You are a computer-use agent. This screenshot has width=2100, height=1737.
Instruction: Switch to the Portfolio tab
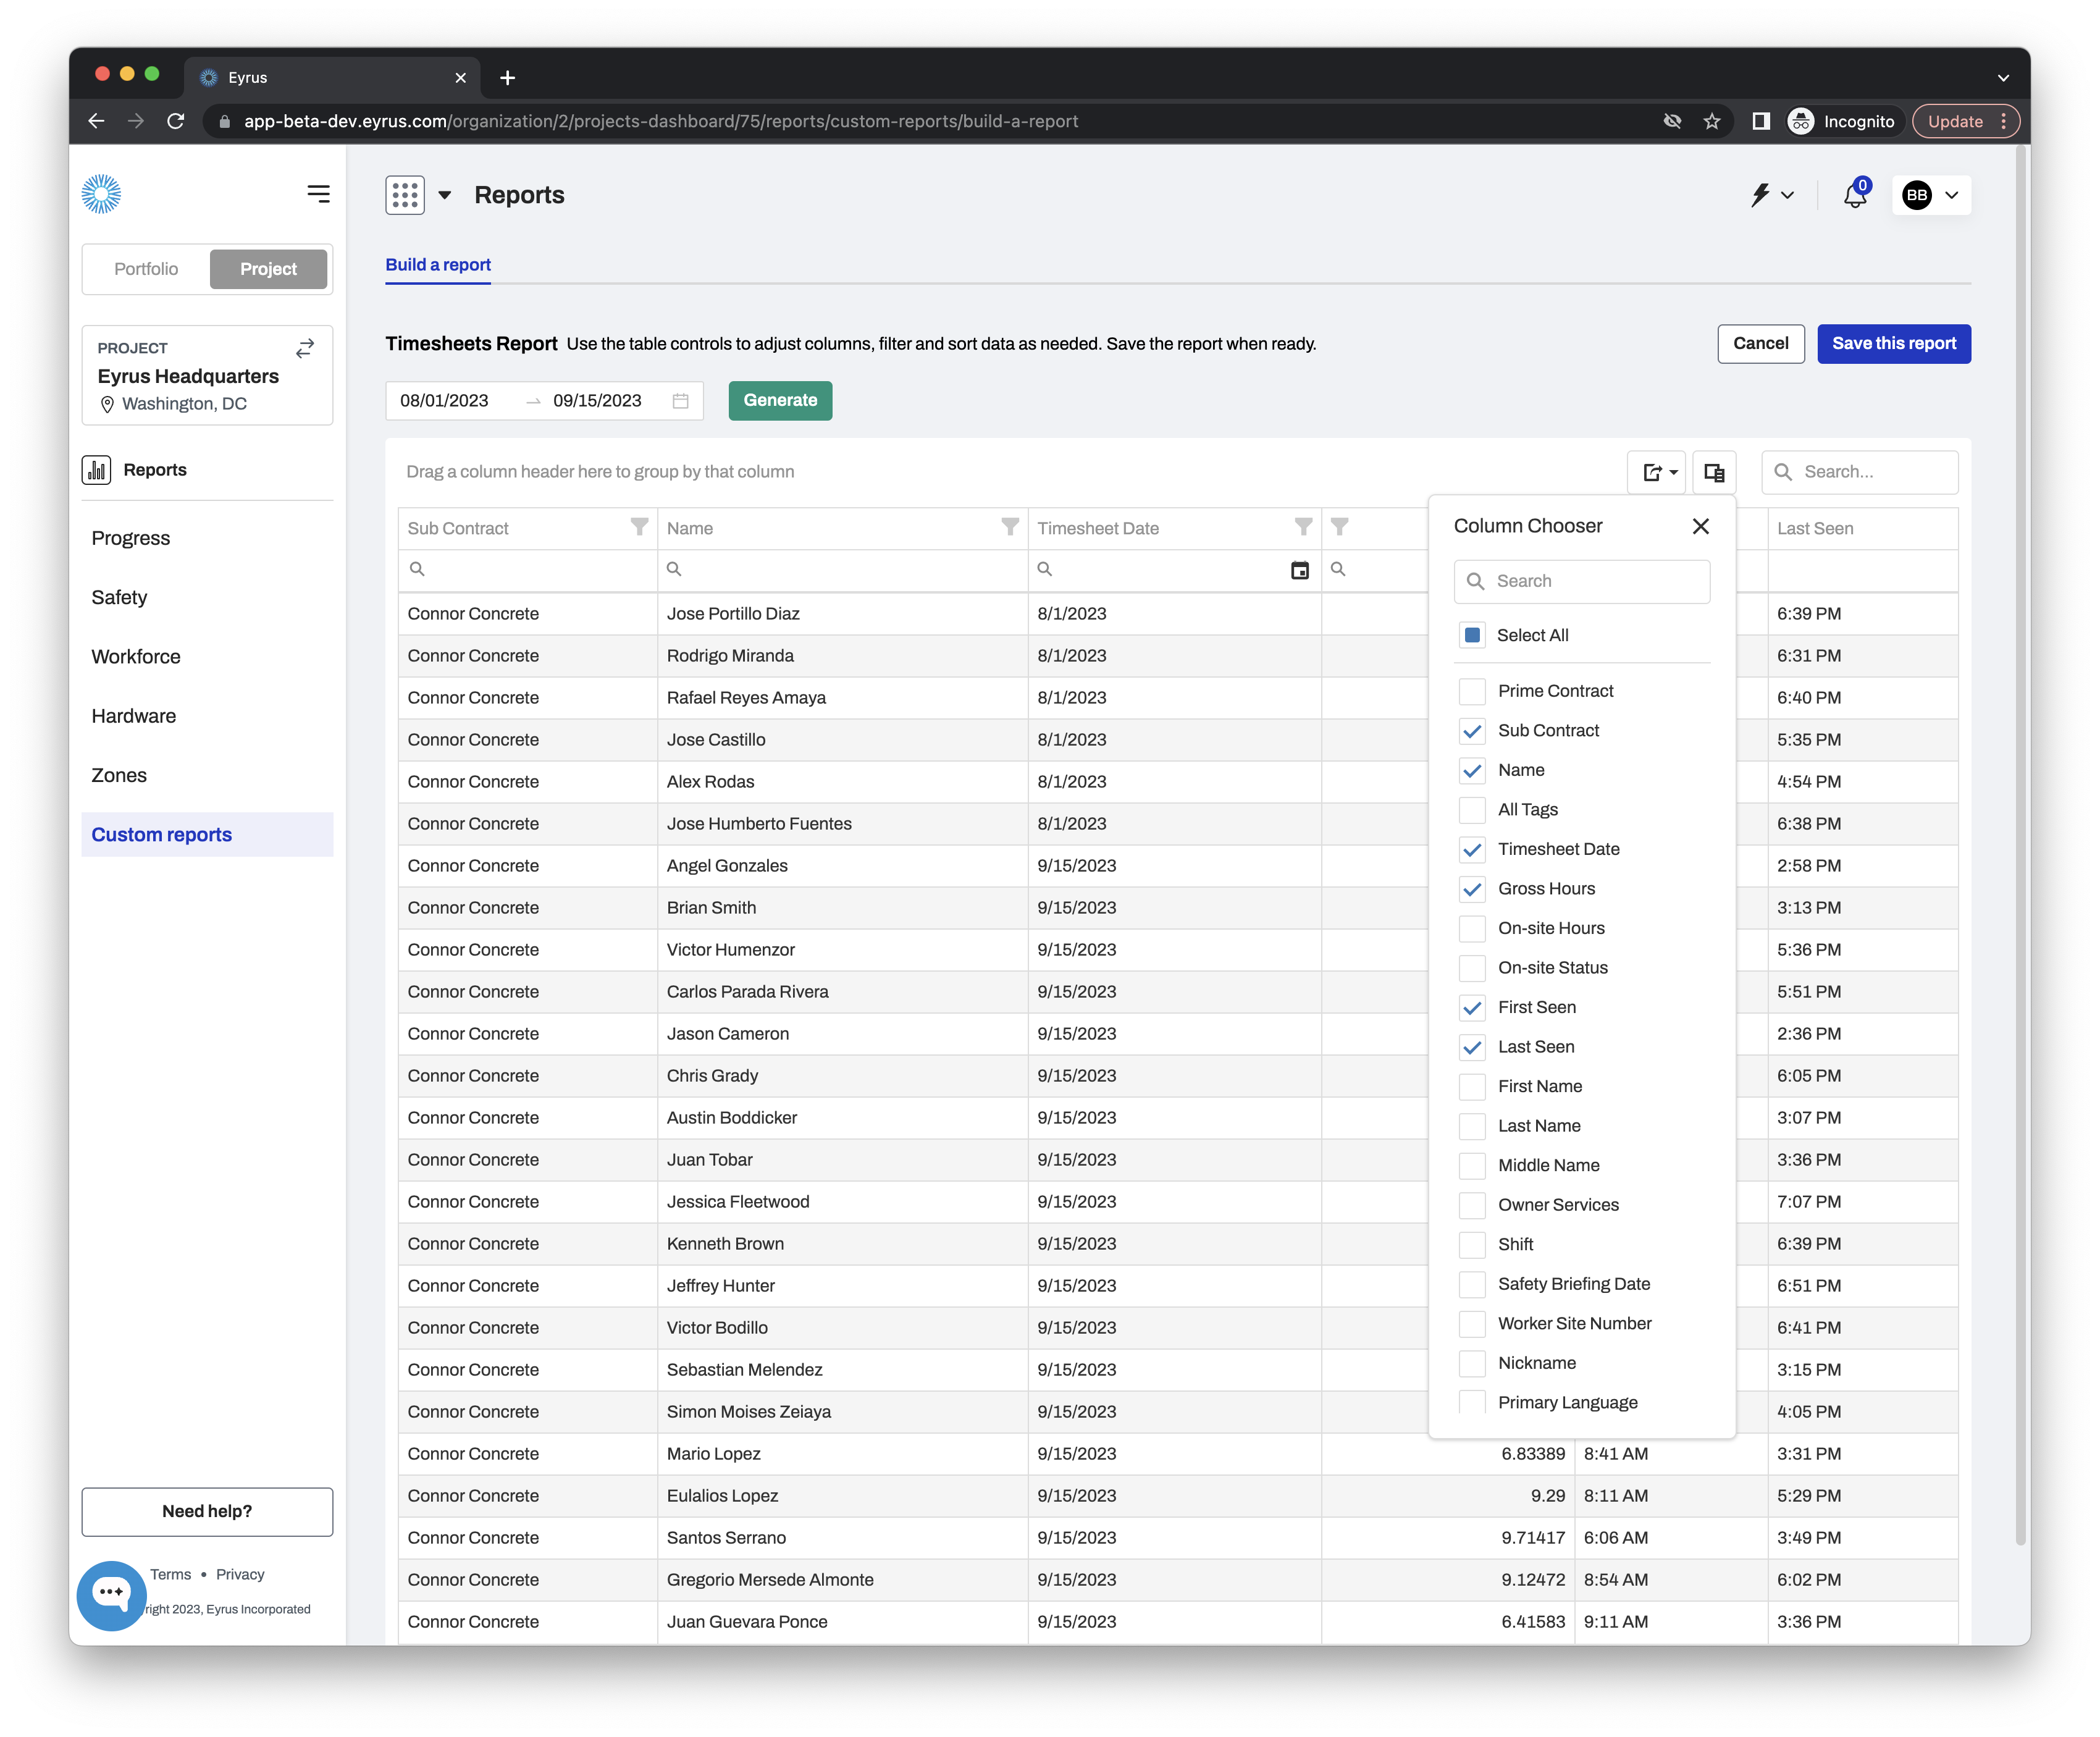pos(146,269)
